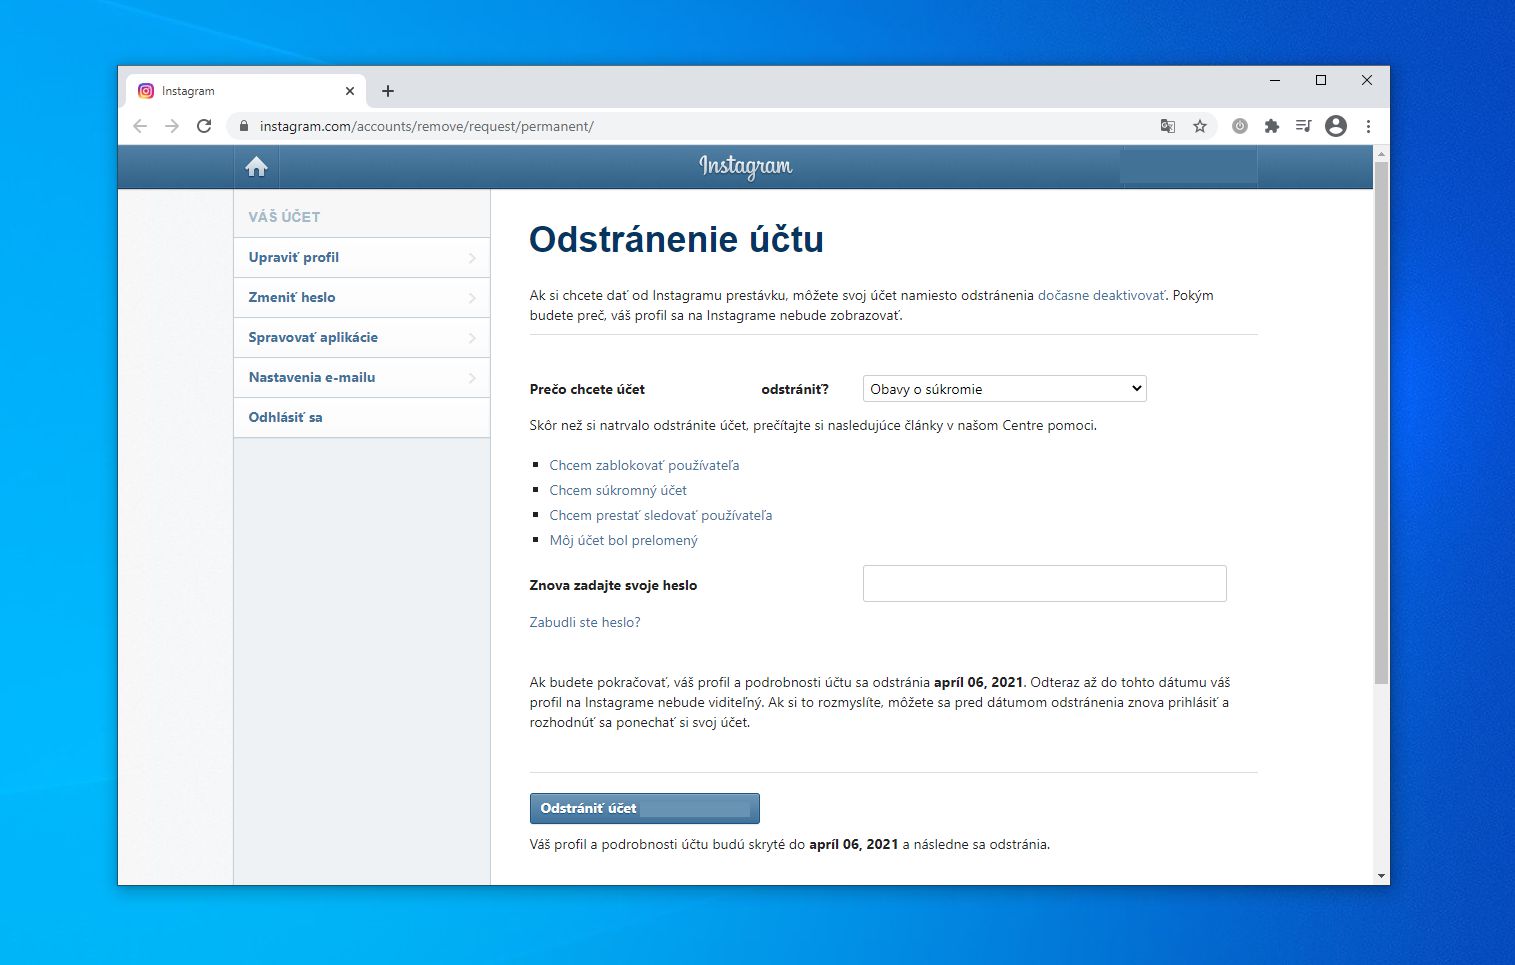Reload the page with the refresh icon
1515x965 pixels.
(x=204, y=126)
